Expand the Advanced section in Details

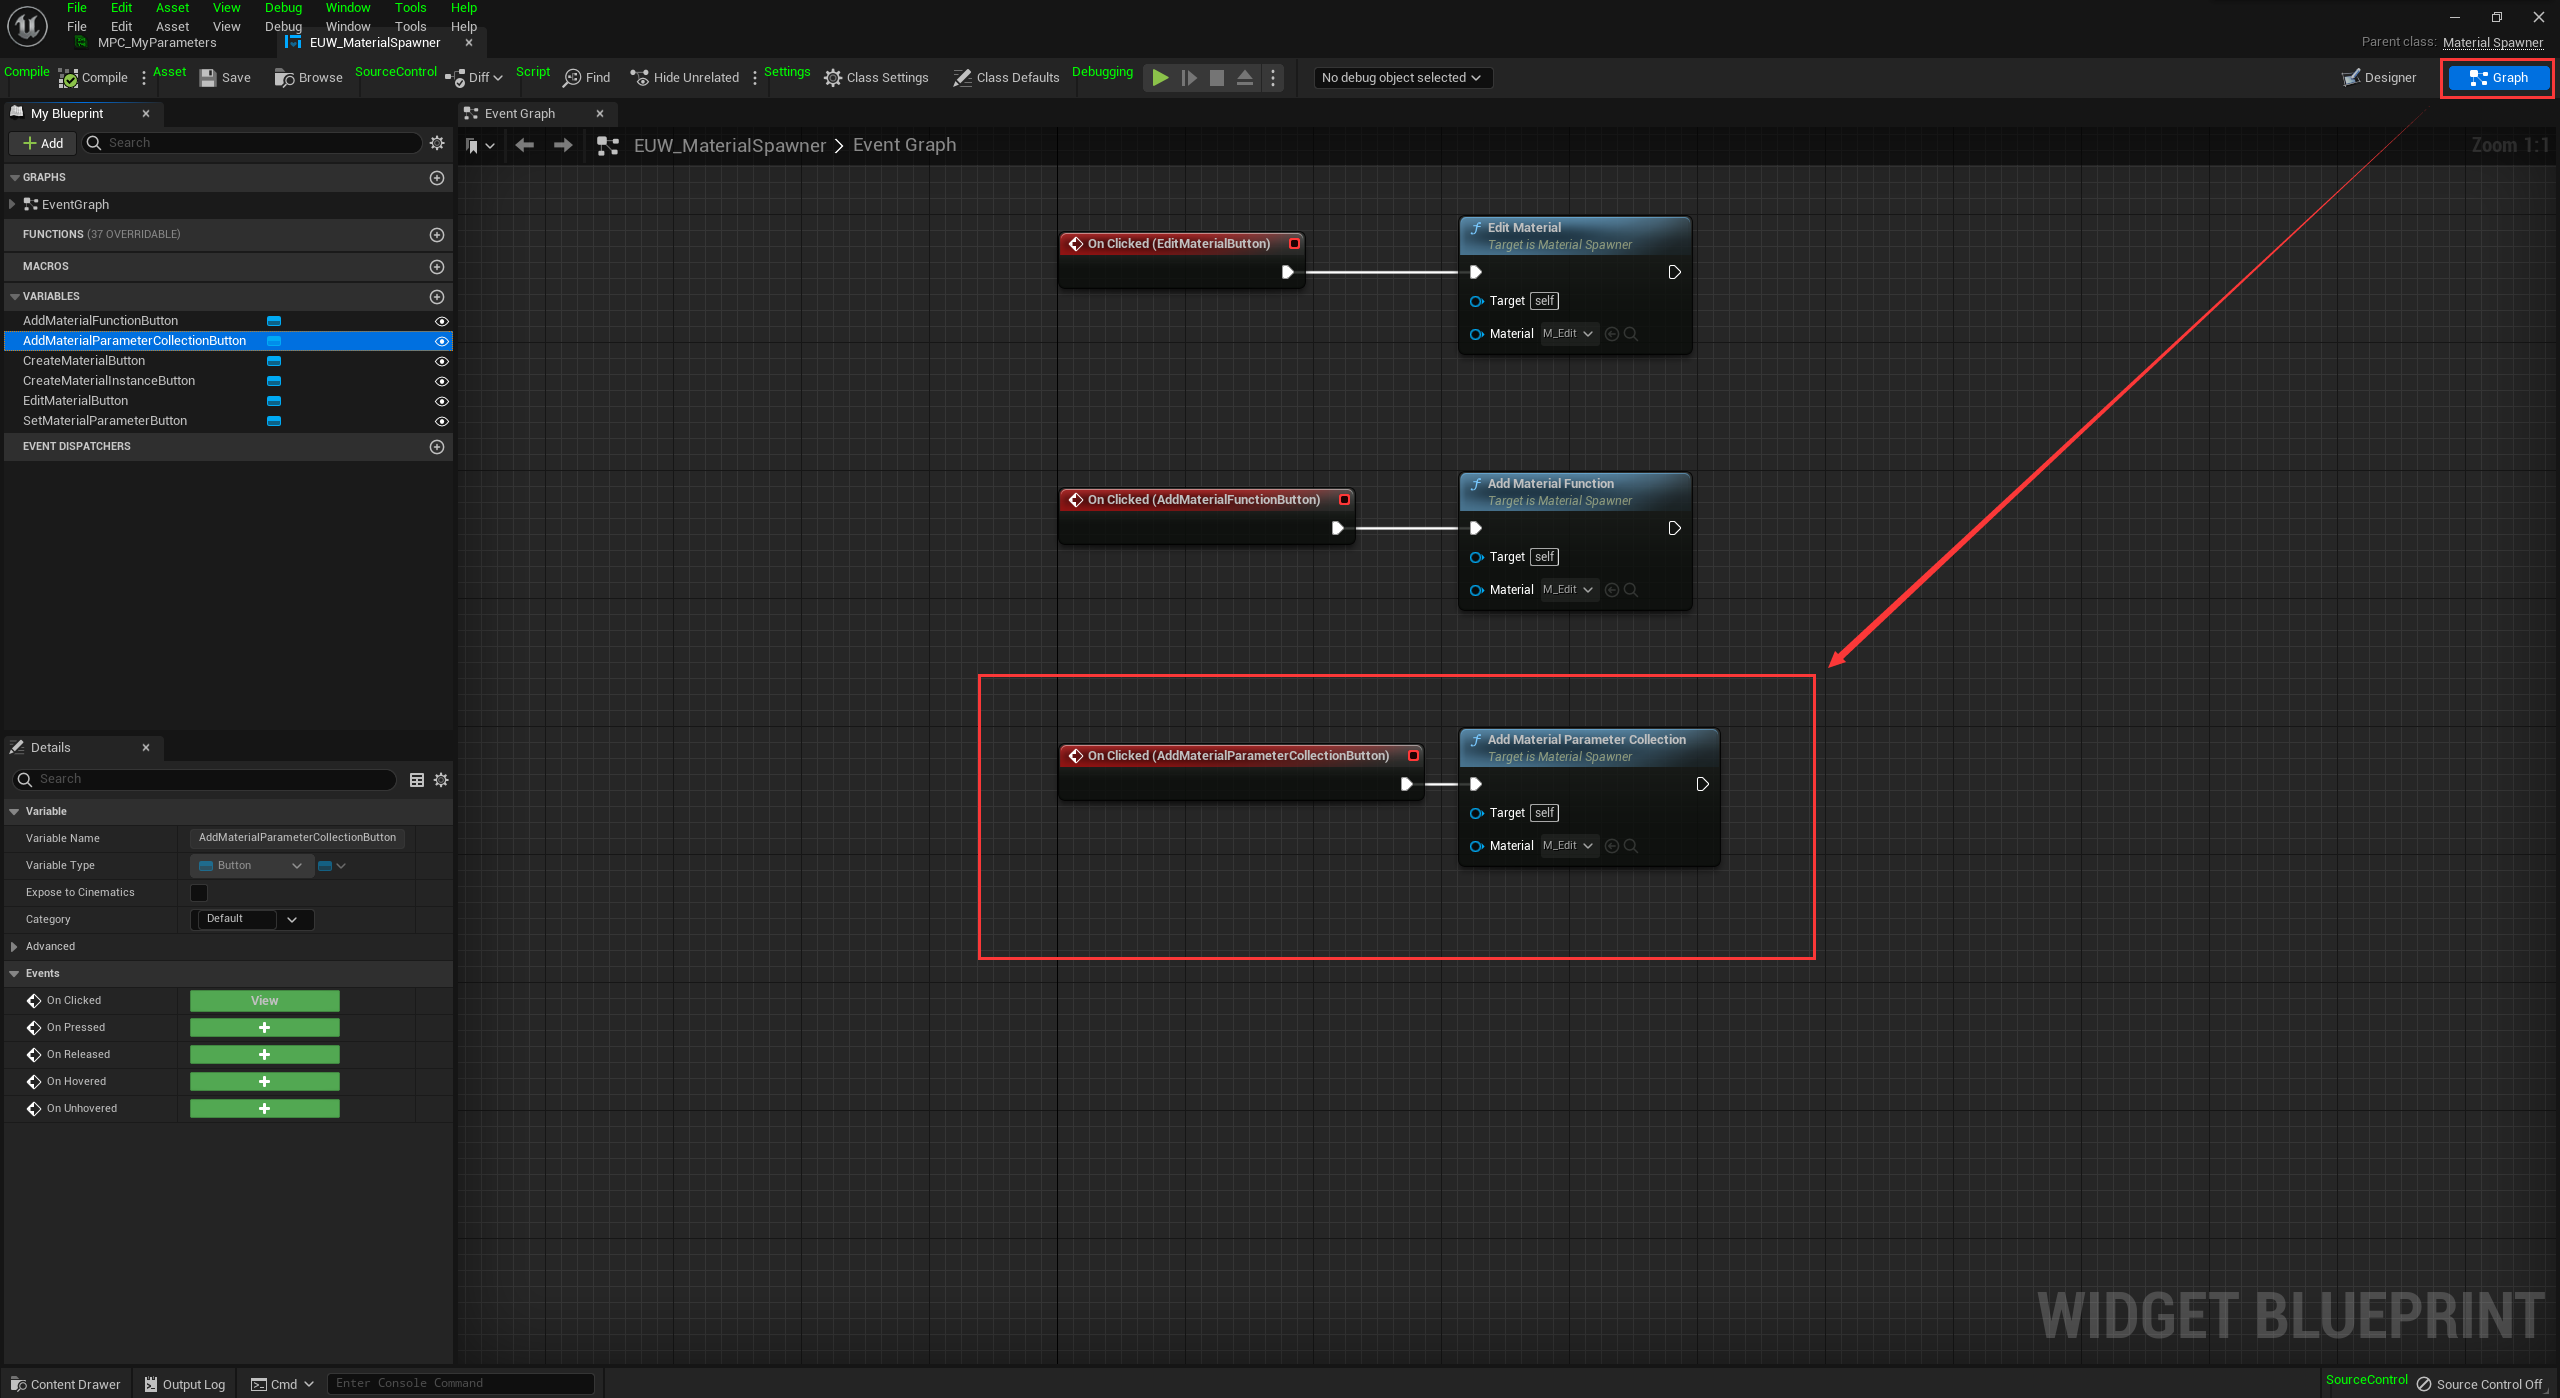(14, 946)
